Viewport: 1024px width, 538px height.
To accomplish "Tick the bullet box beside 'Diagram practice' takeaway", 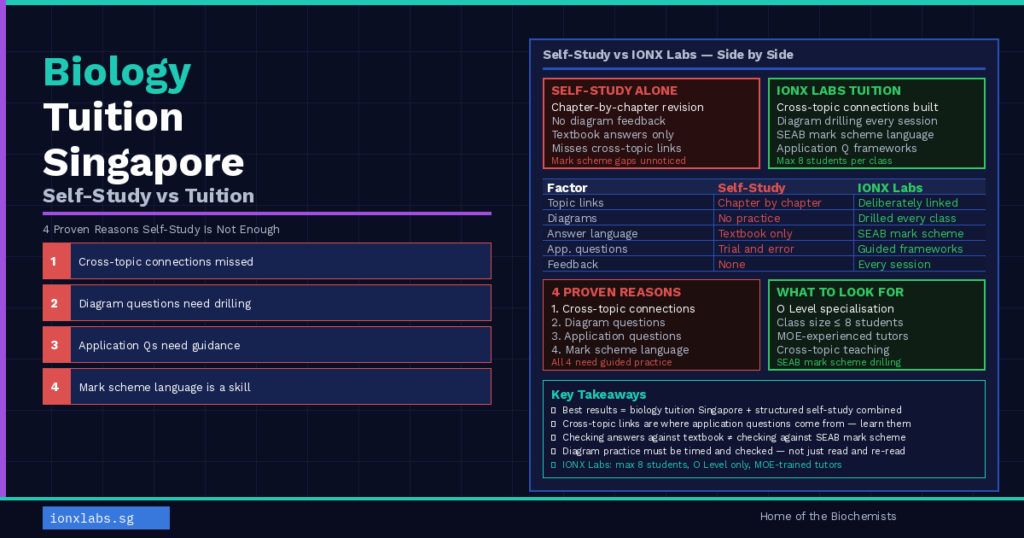I will [x=554, y=451].
